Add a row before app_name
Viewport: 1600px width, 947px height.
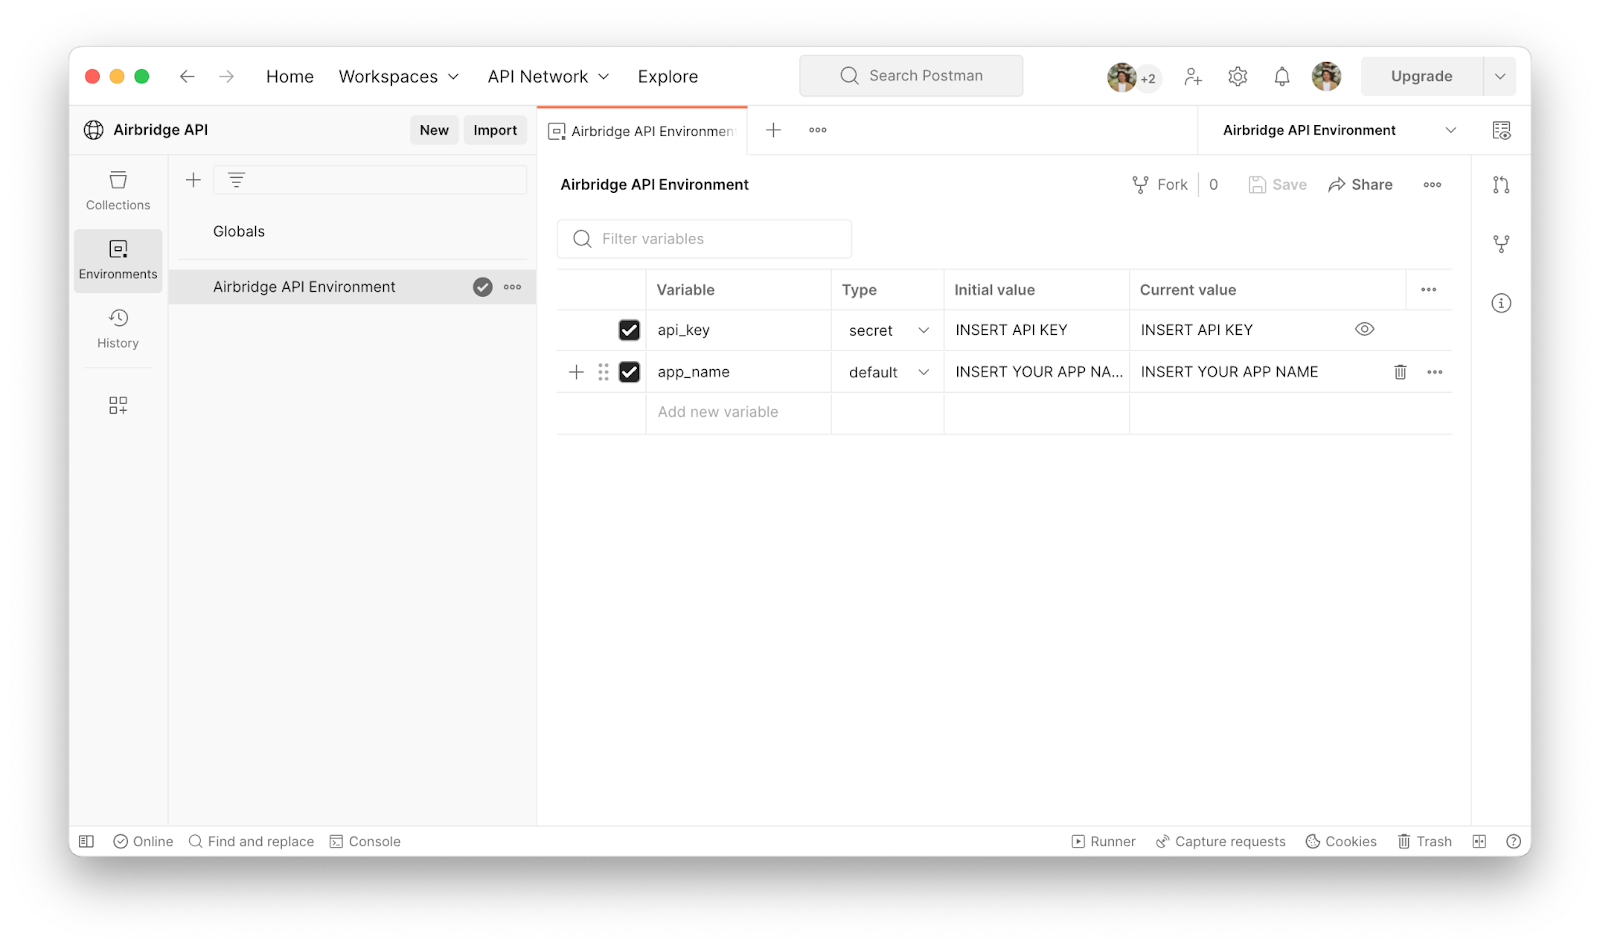[576, 372]
